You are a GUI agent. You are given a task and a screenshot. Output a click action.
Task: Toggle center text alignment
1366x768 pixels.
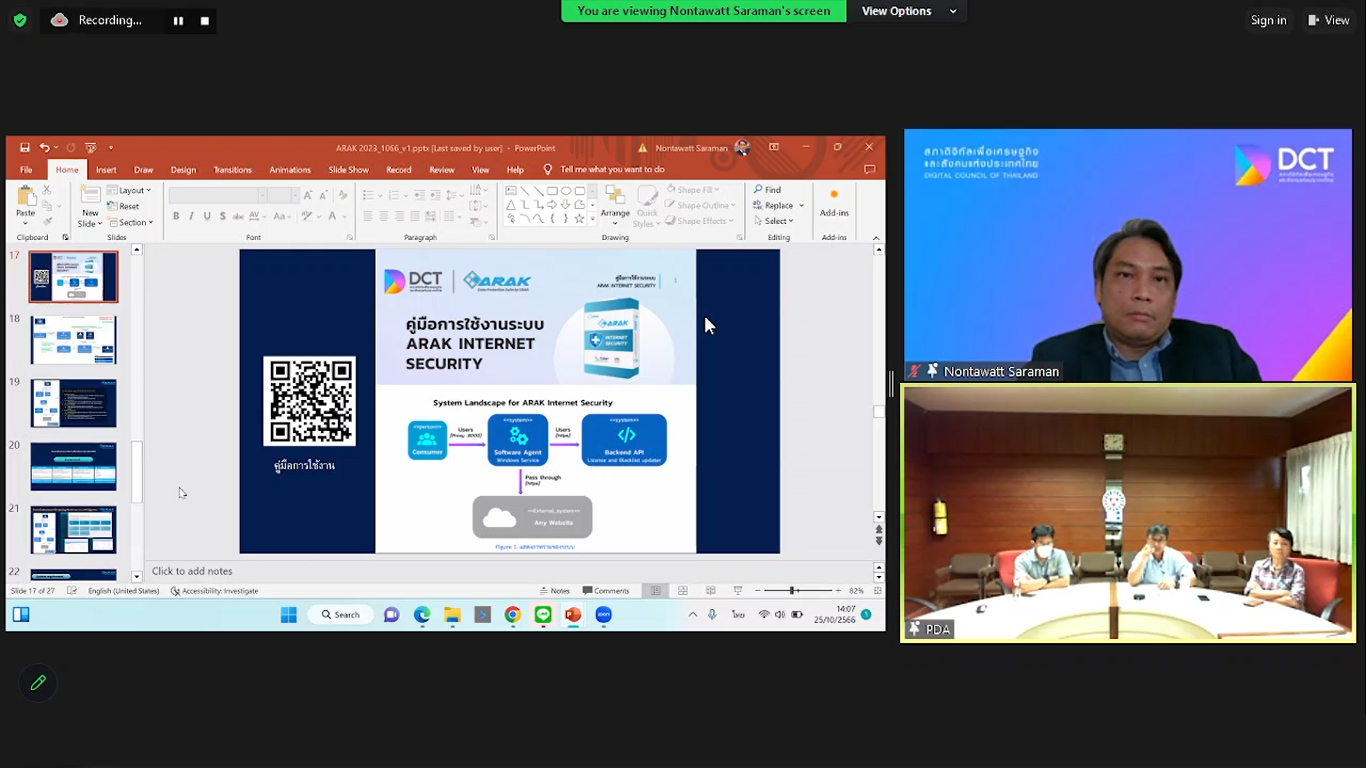point(384,216)
